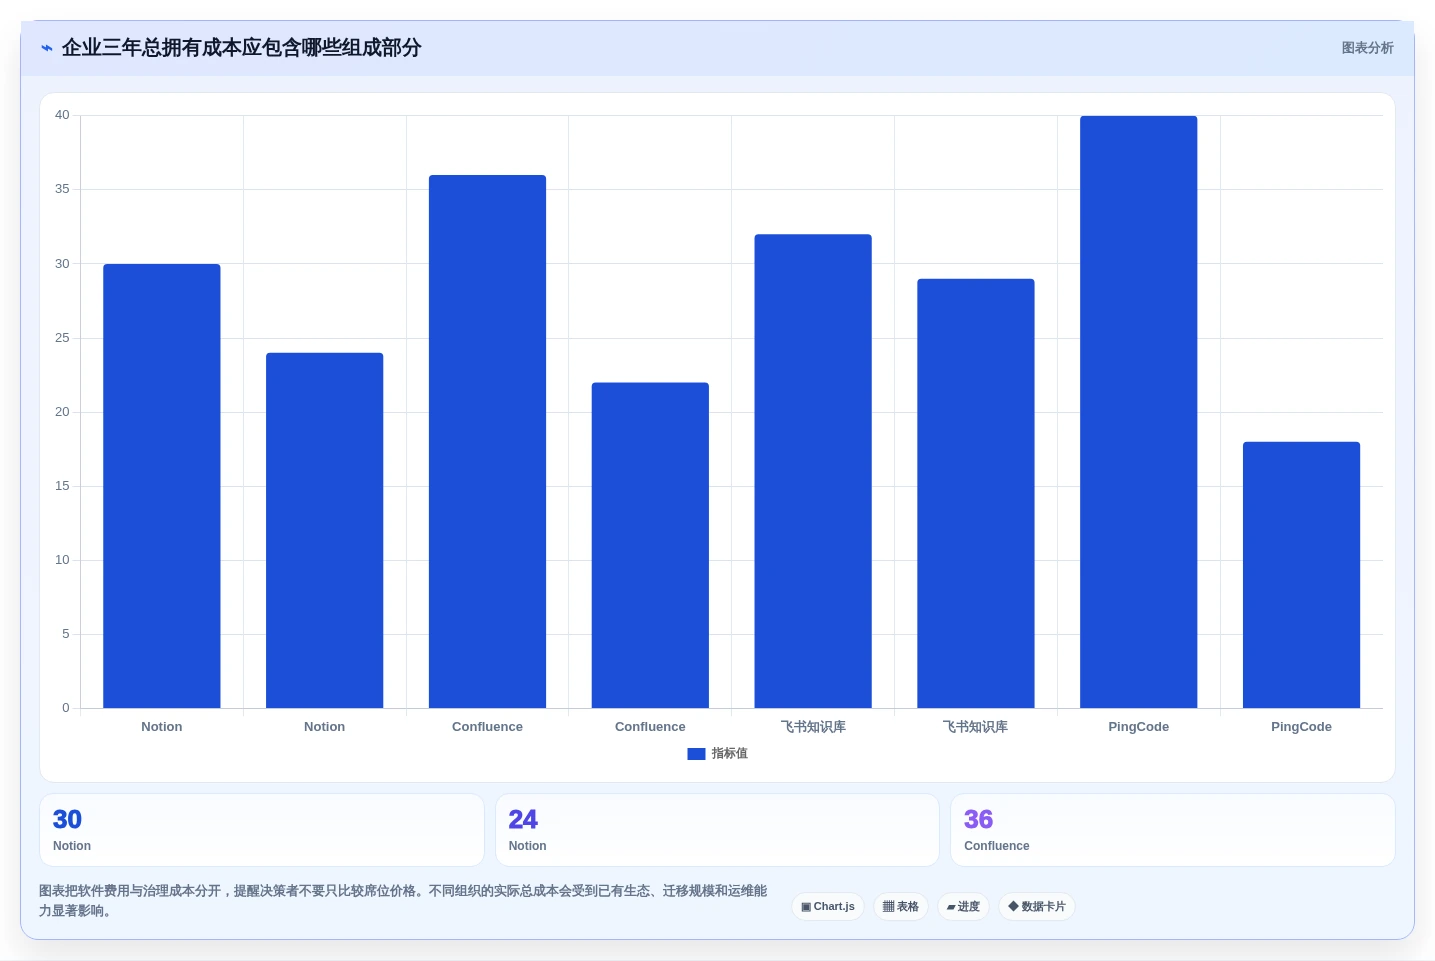Open the data card showing 24 Notion
This screenshot has width=1435, height=961.
tap(717, 830)
